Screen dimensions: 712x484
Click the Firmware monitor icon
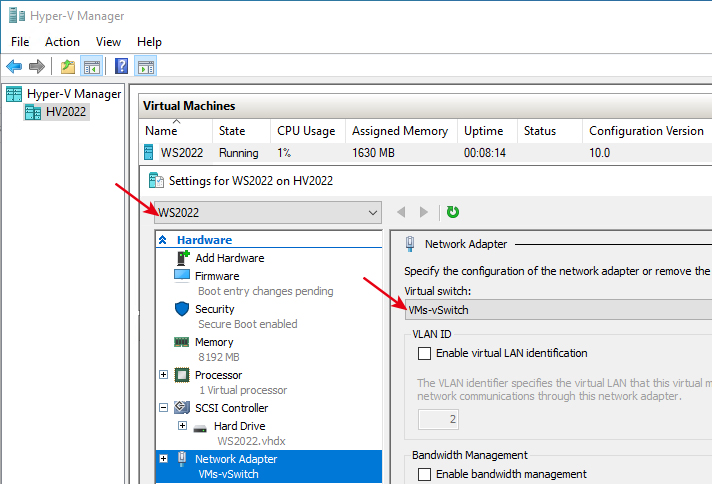click(x=182, y=275)
